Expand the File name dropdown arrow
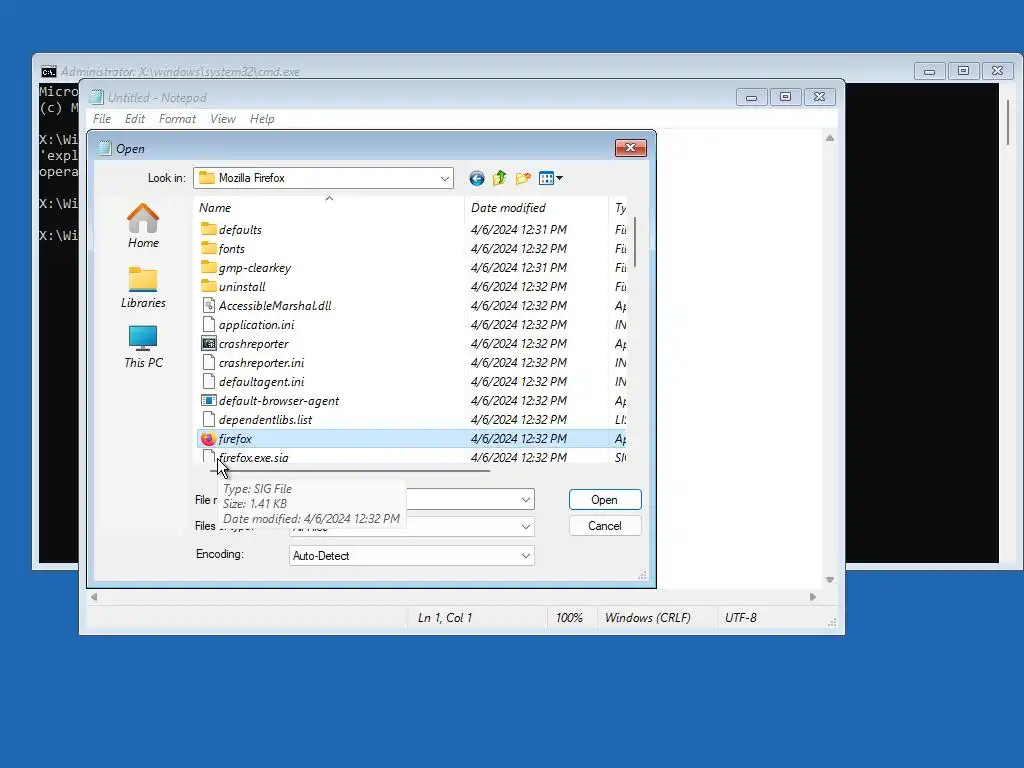The width and height of the screenshot is (1024, 768). (526, 500)
